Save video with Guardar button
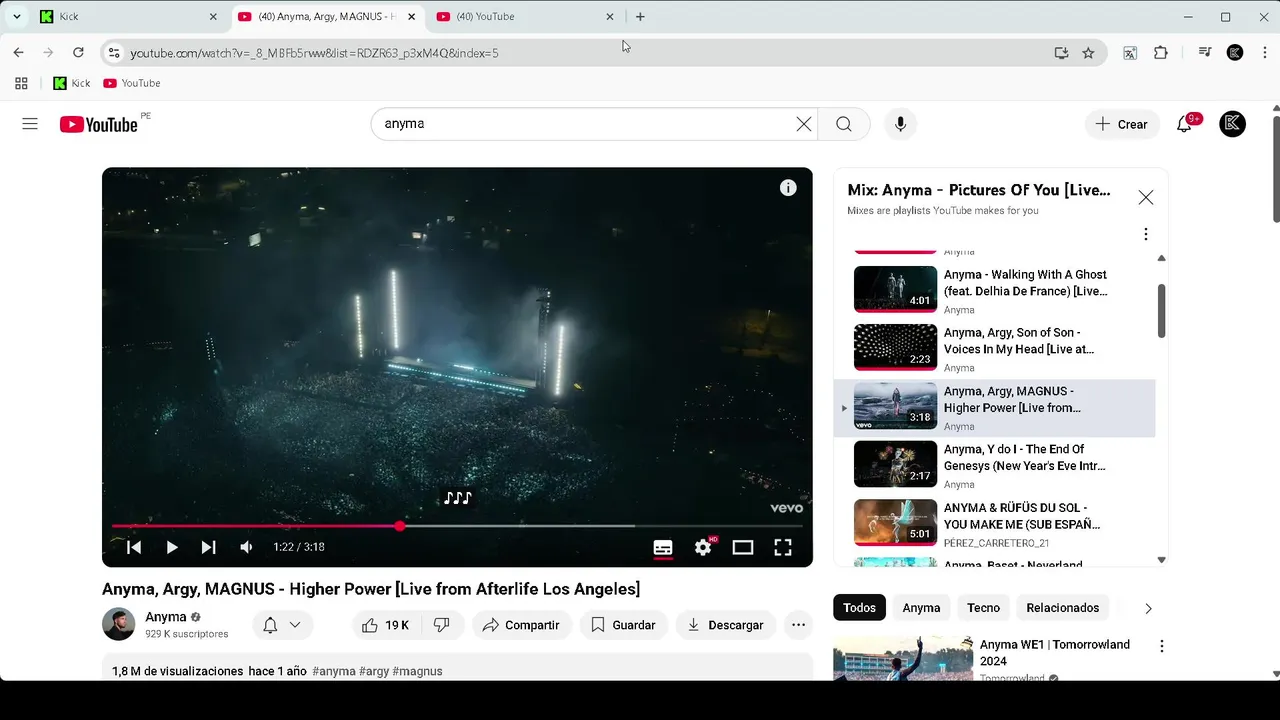Screen dimensions: 1280x720 click(623, 625)
